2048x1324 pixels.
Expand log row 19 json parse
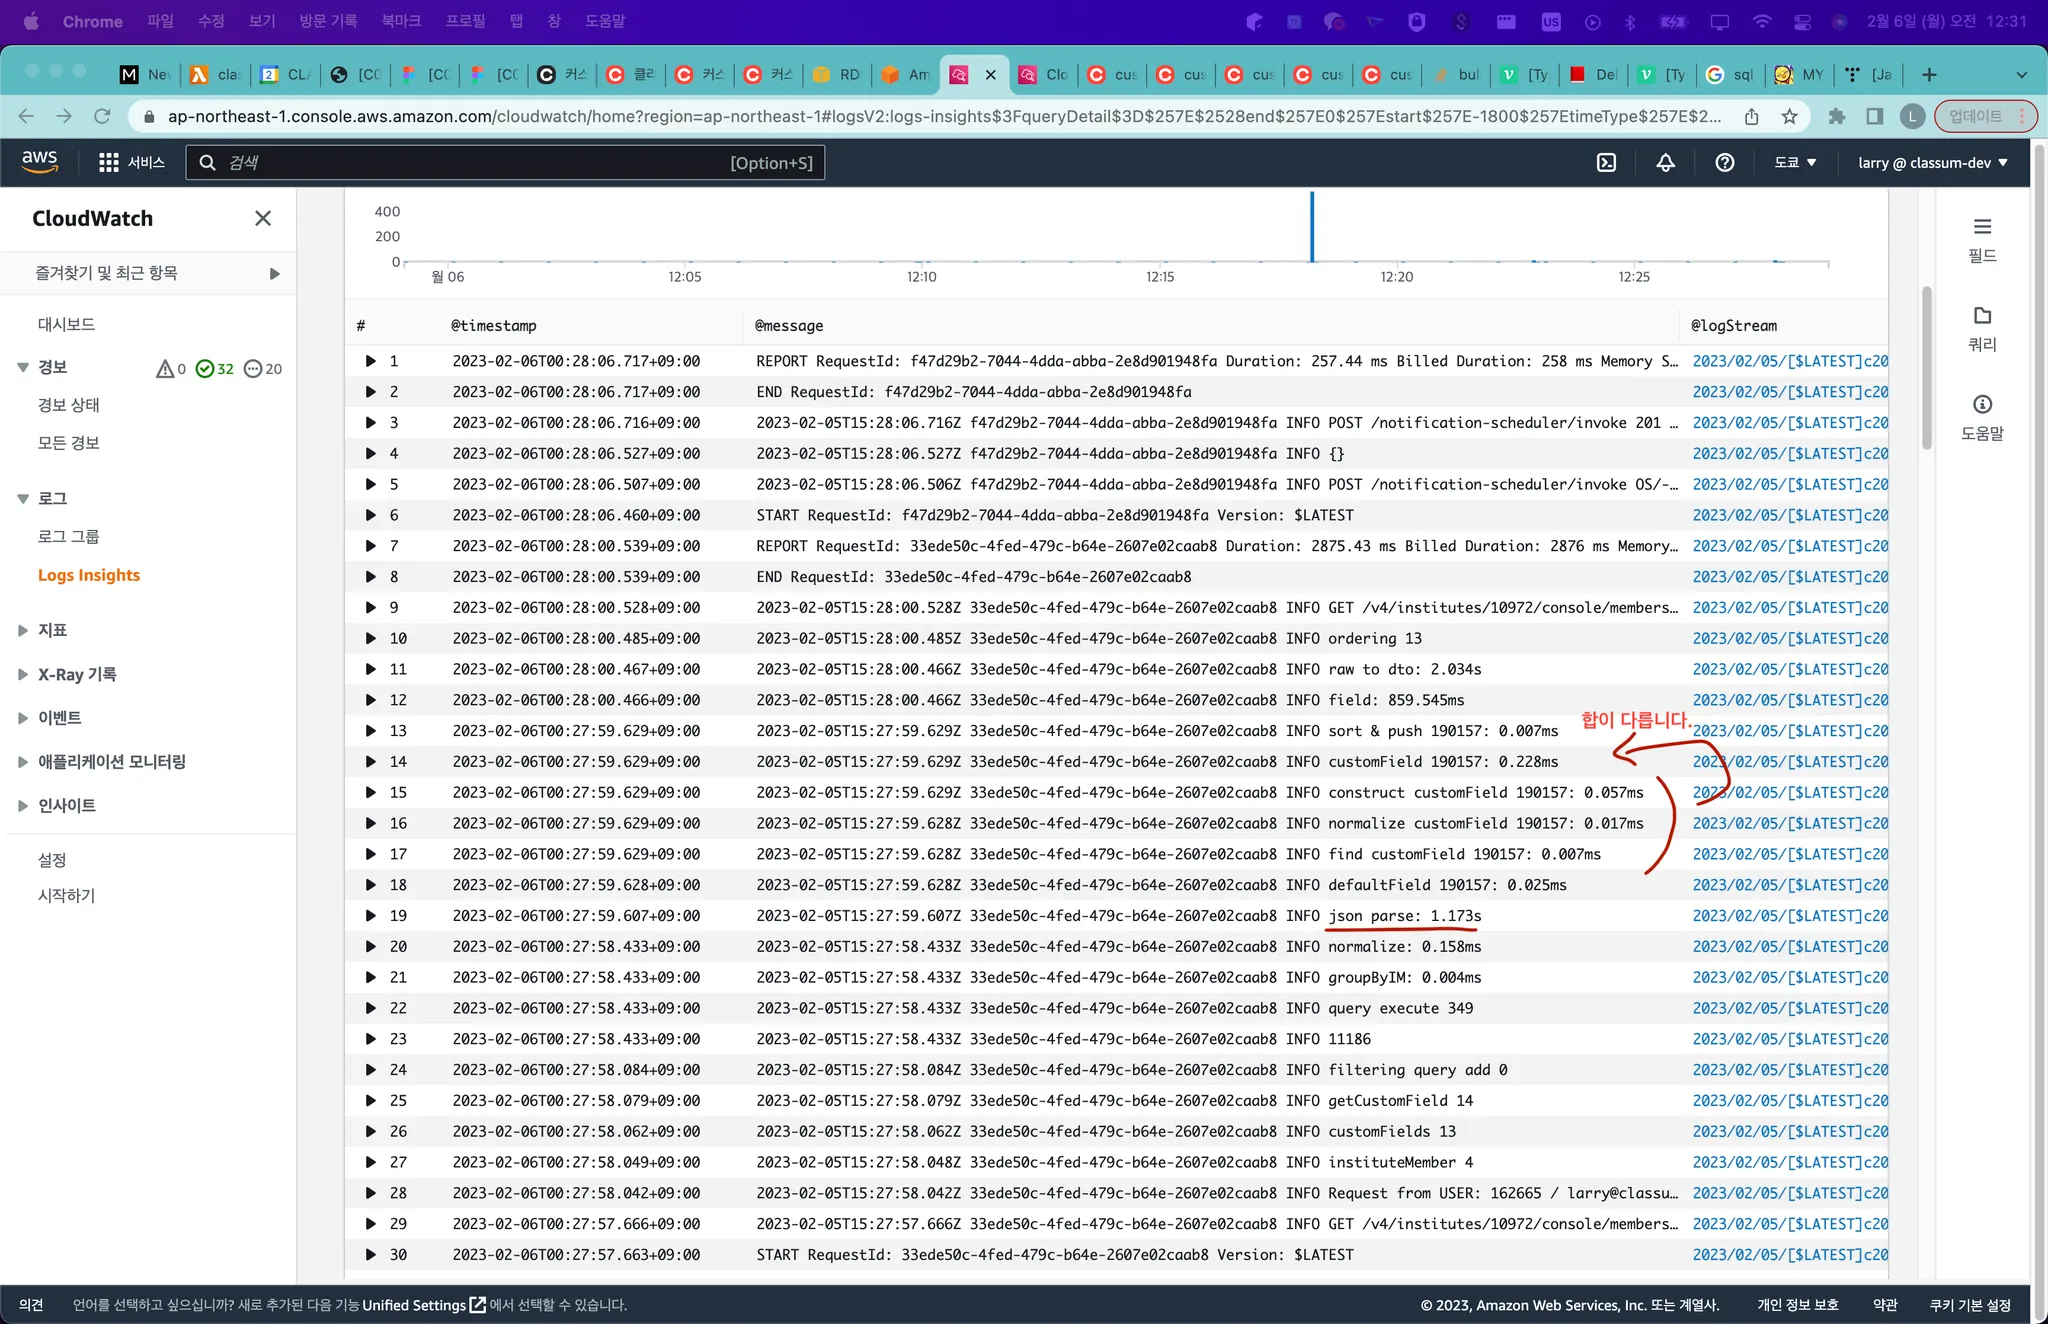pos(371,916)
